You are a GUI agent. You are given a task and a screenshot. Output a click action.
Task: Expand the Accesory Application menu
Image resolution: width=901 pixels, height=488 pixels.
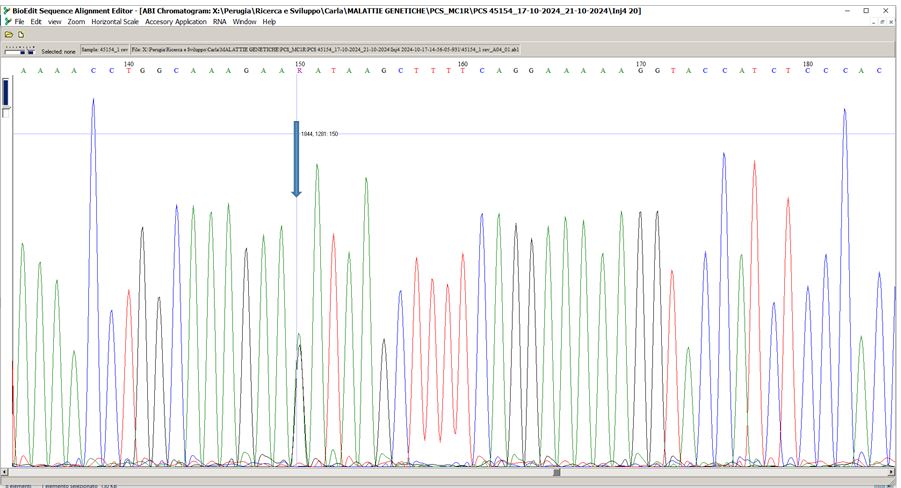(x=176, y=21)
